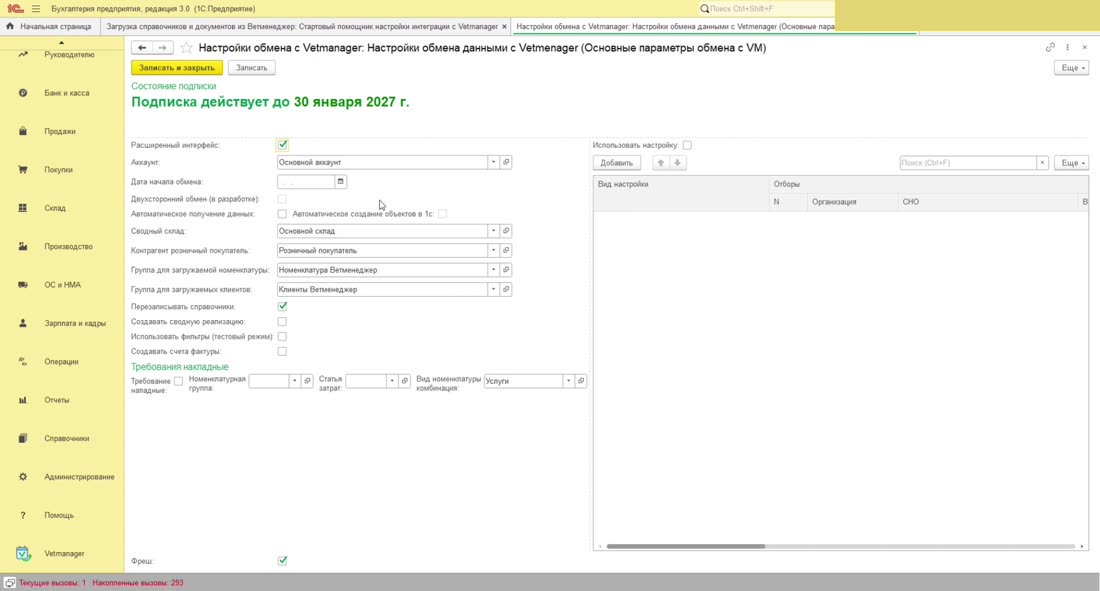Move the setting row down with arrow icon

coord(677,163)
